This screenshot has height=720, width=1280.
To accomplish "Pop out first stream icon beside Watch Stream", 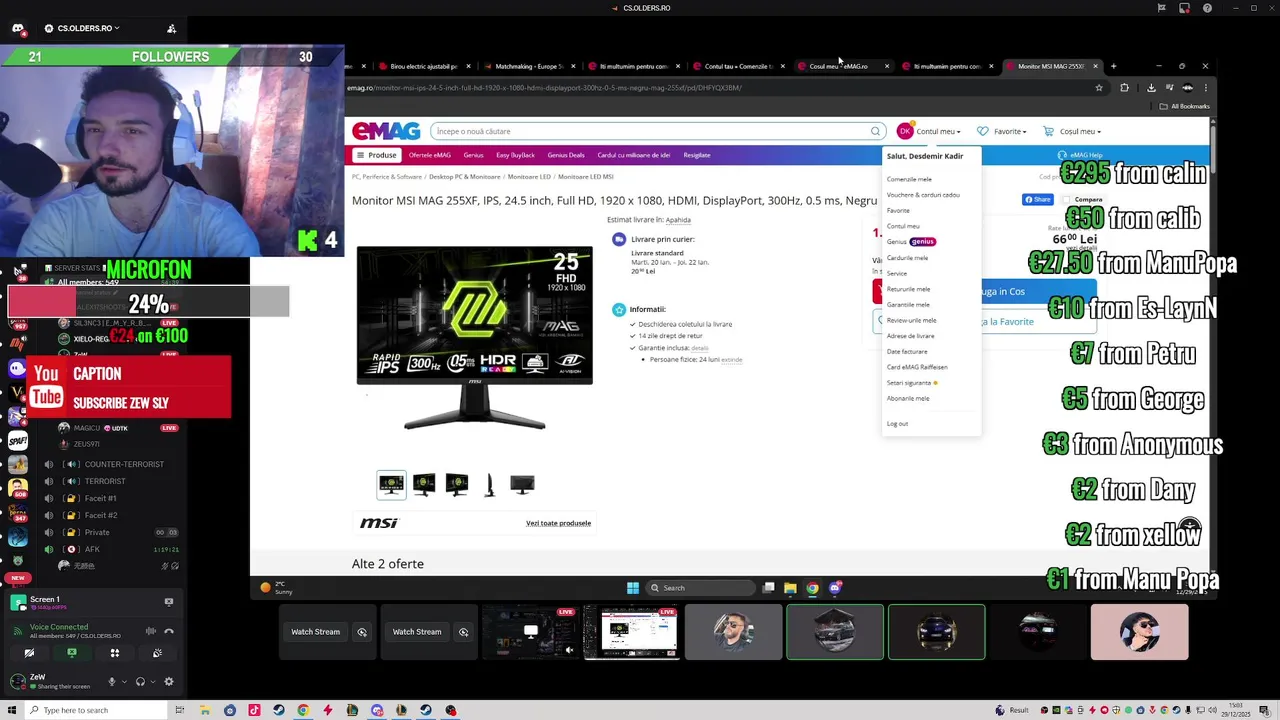I will pyautogui.click(x=362, y=632).
